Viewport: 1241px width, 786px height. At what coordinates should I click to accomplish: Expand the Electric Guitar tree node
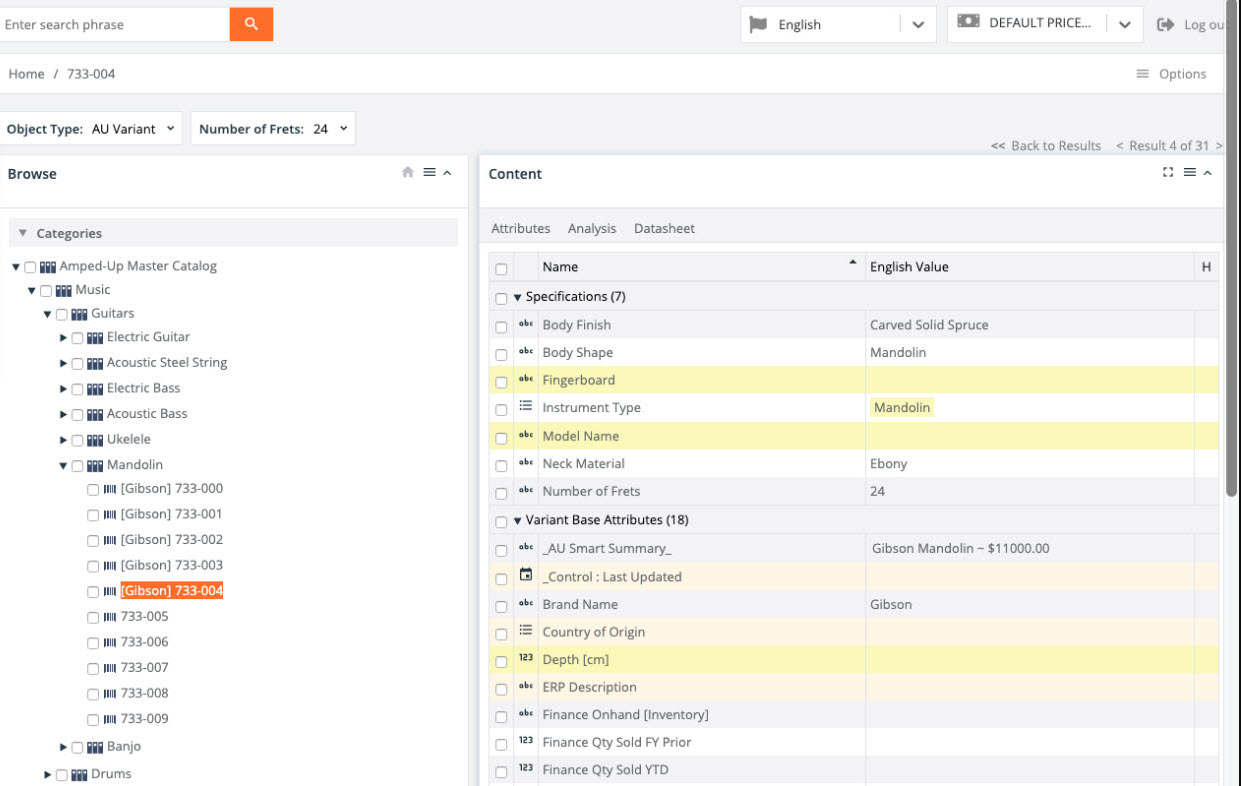64,337
